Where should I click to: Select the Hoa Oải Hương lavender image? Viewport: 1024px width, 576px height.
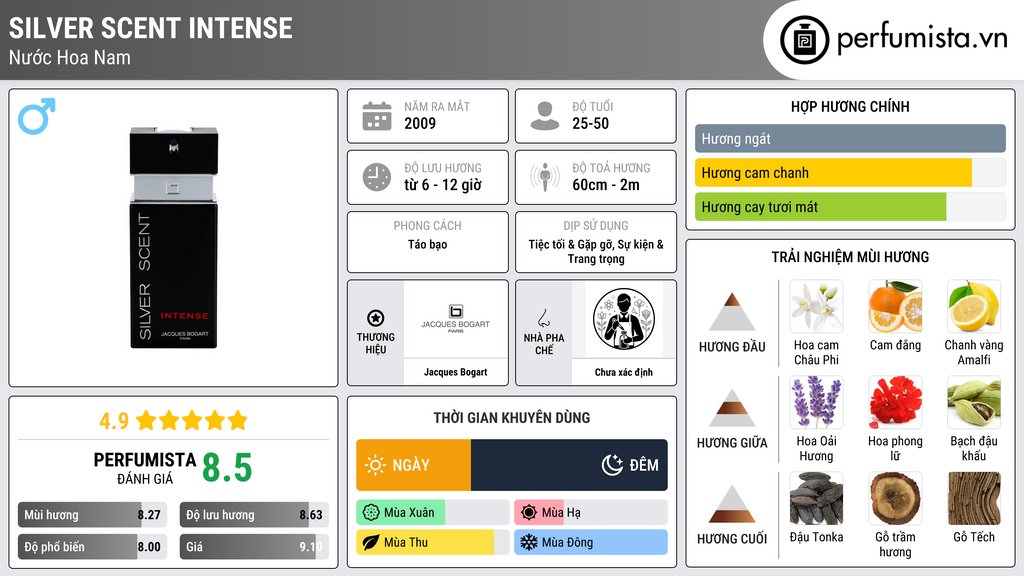tap(816, 402)
